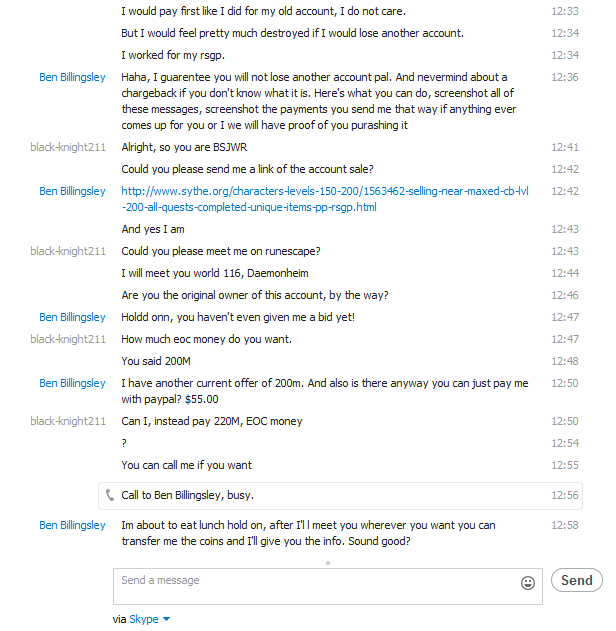Click black-knight211 beside 'Can I, instead pay 220M'
616x631 pixels.
(68, 421)
